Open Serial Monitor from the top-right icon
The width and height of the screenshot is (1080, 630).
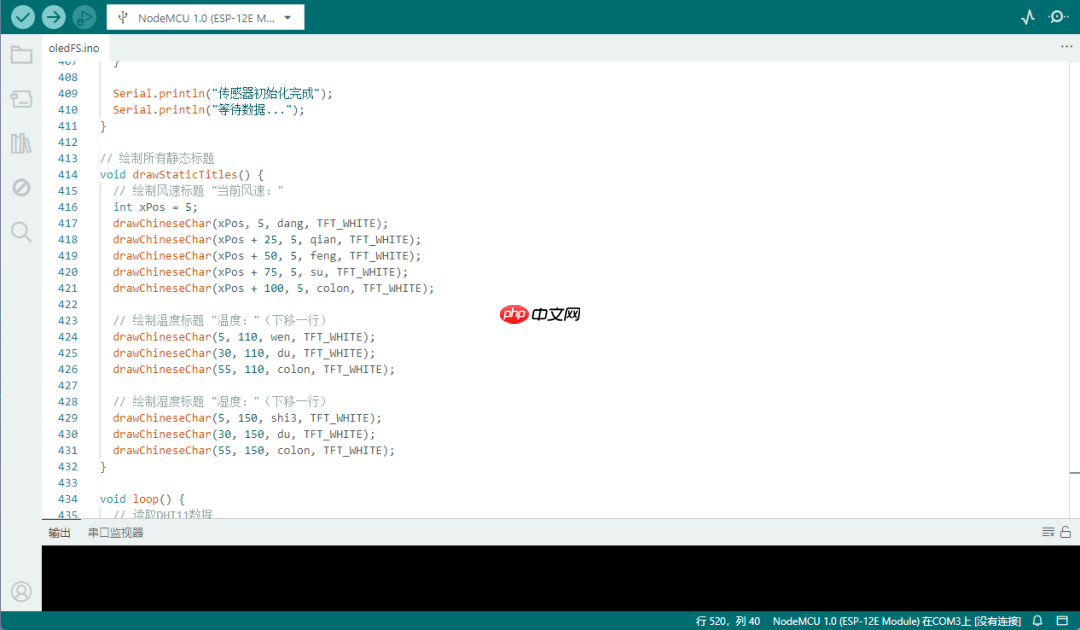tap(1058, 17)
